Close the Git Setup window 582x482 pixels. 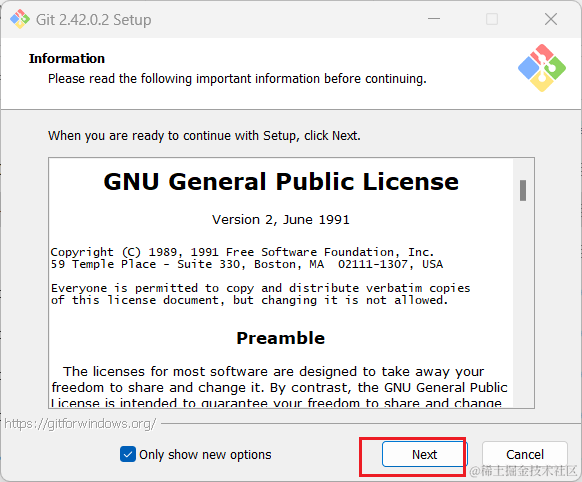coord(551,19)
